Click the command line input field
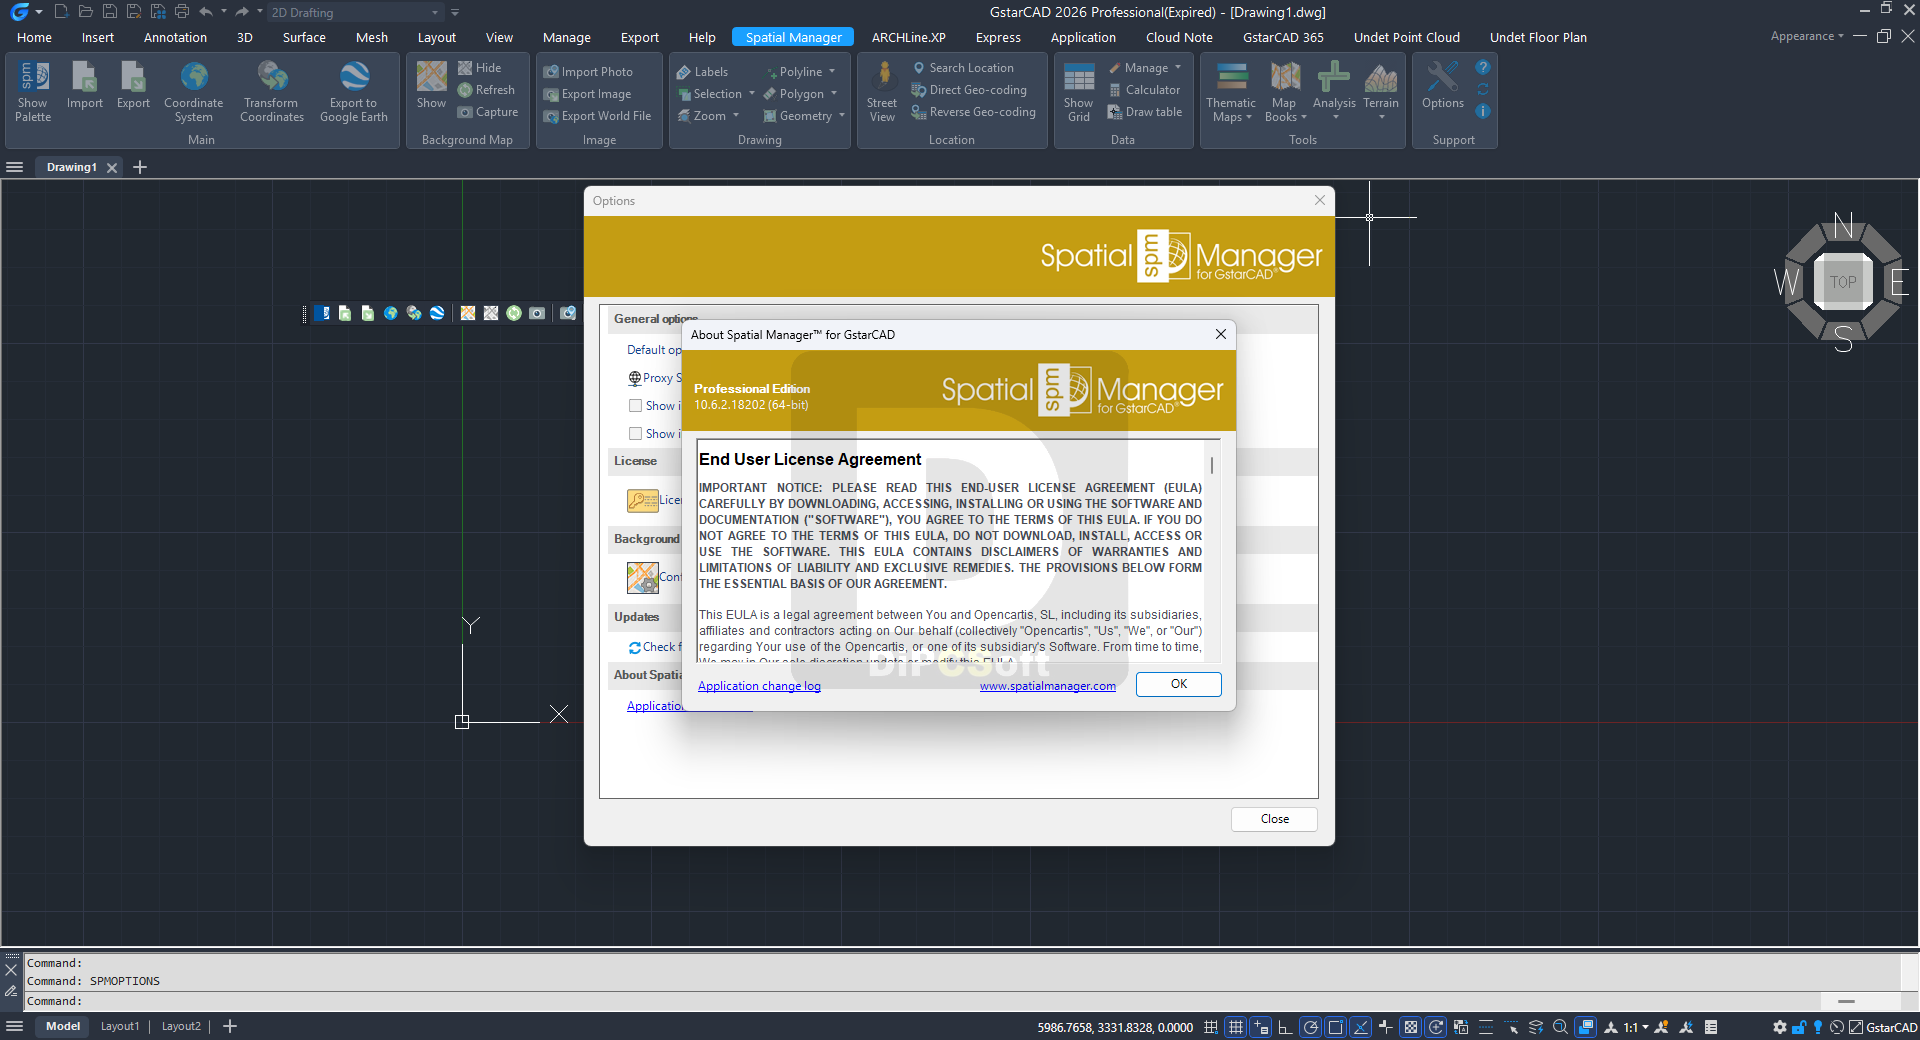1920x1040 pixels. pos(920,1001)
